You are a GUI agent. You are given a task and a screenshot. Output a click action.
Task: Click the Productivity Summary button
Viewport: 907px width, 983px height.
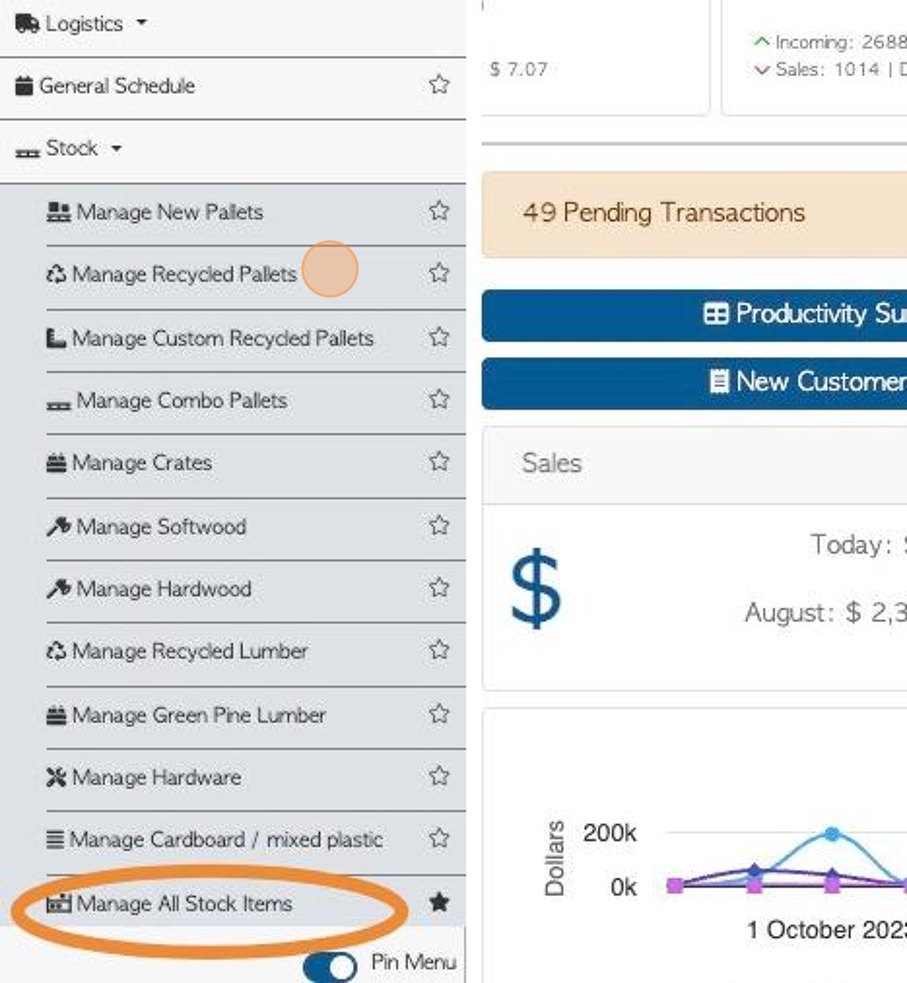coord(695,315)
